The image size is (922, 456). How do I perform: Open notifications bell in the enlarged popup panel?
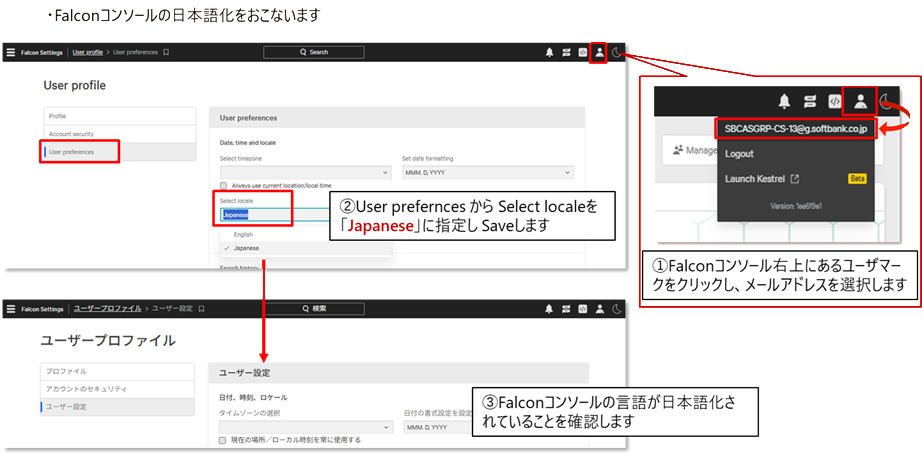(784, 100)
